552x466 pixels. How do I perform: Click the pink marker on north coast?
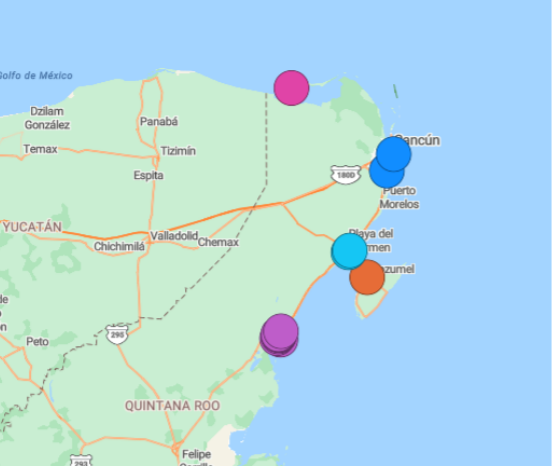tap(291, 88)
